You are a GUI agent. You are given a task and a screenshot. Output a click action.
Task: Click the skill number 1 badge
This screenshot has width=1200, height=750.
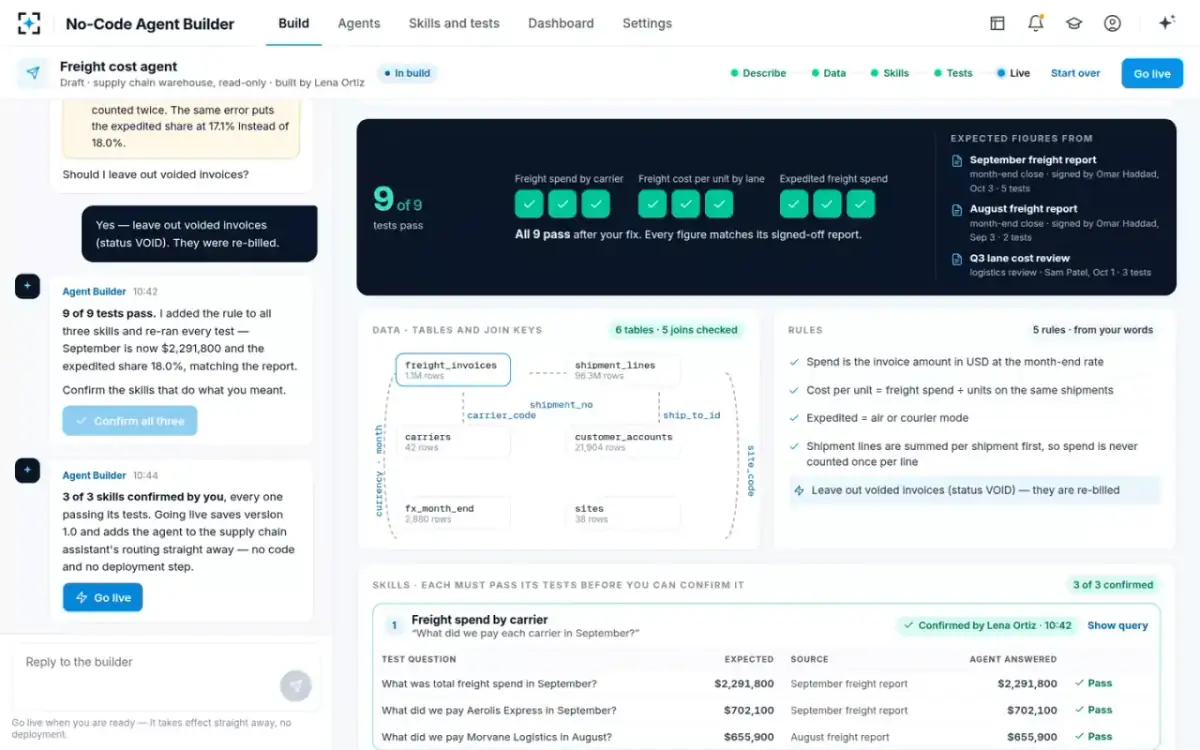pos(394,625)
